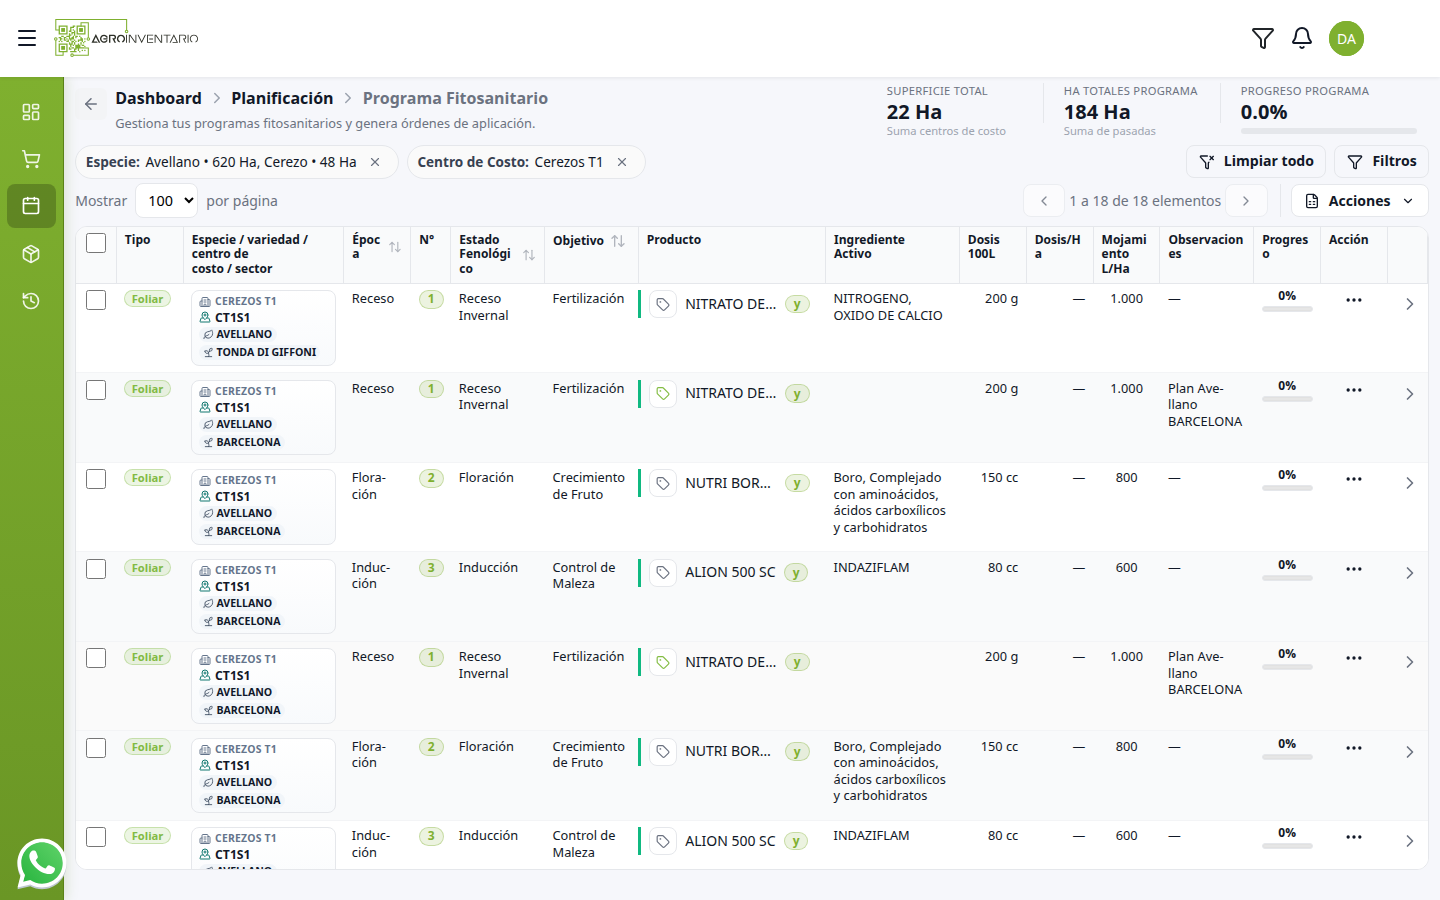Sort by Estado Fenológico column arrows
1440x900 pixels.
(x=529, y=255)
